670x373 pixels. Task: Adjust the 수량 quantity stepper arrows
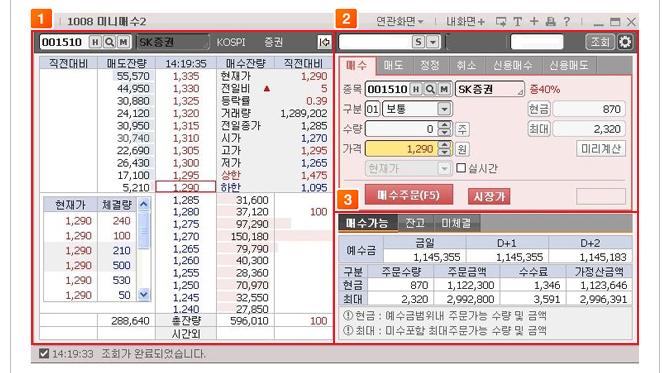coord(445,129)
